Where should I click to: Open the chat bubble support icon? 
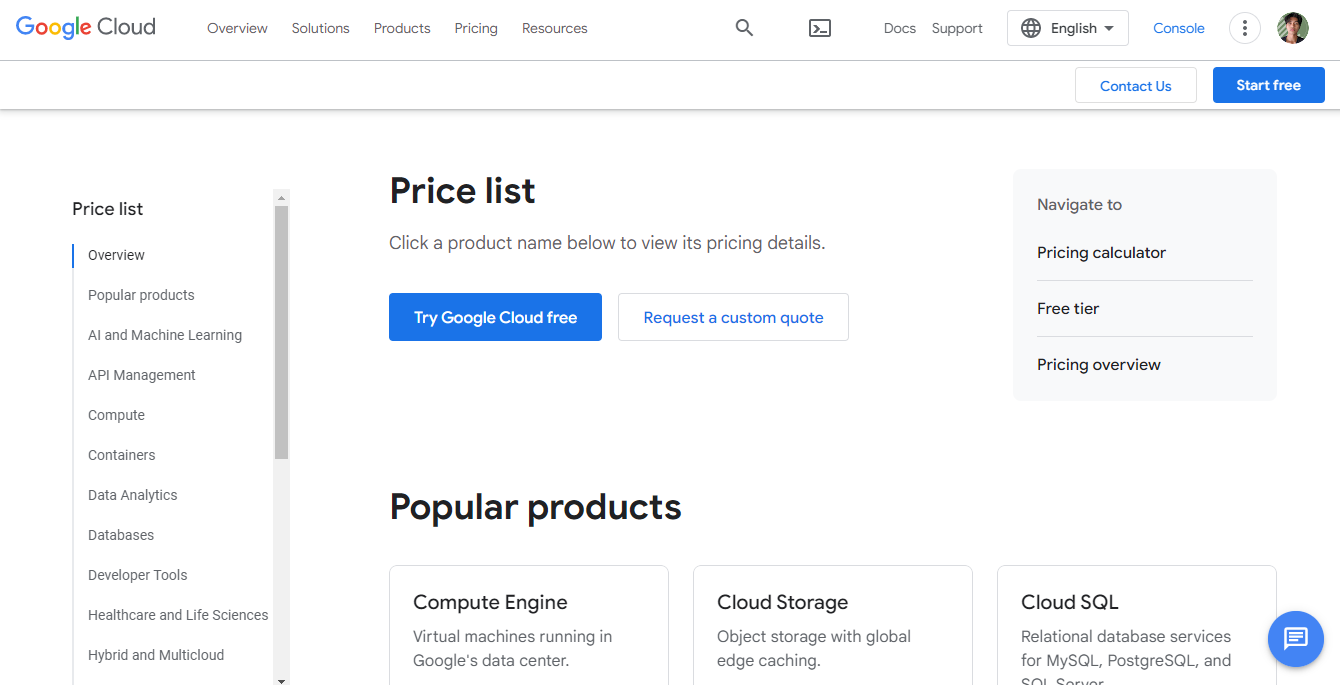1296,638
